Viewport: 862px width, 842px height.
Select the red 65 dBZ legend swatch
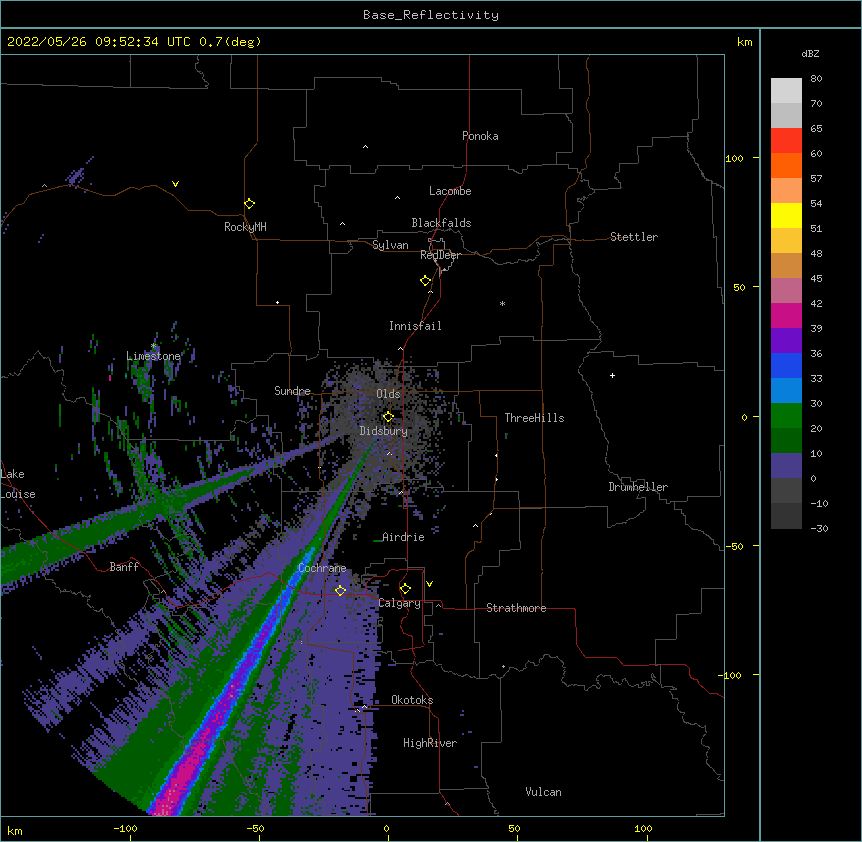click(786, 140)
